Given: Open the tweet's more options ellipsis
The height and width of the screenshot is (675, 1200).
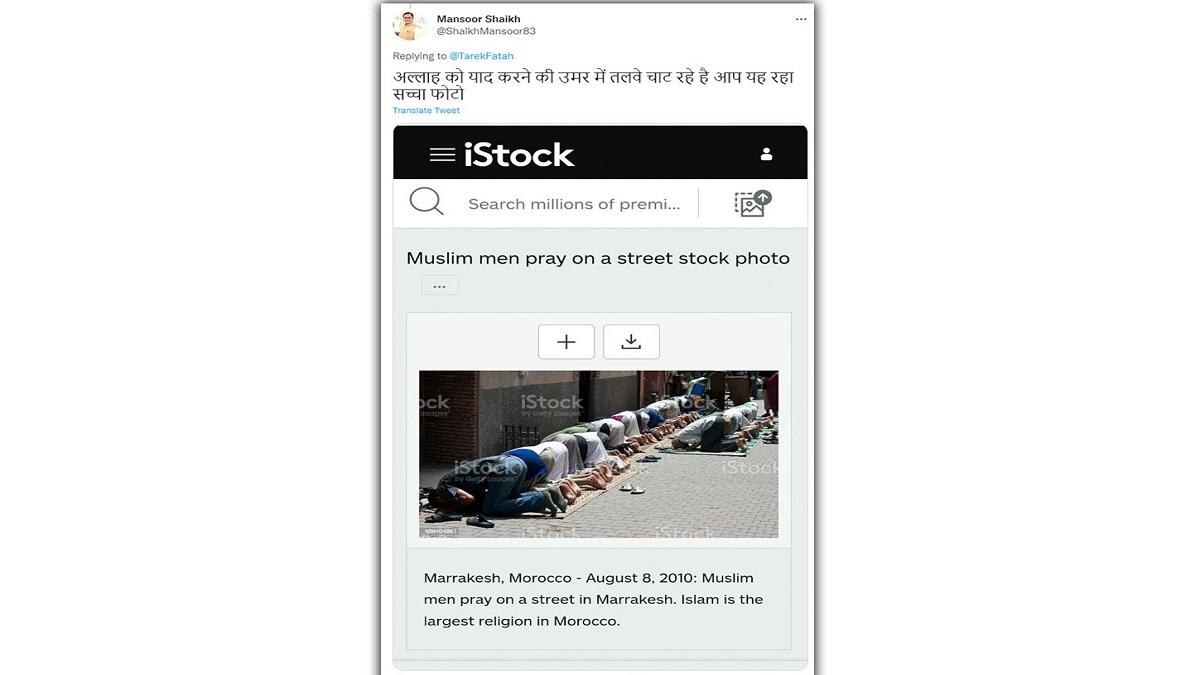Looking at the screenshot, I should pos(801,19).
